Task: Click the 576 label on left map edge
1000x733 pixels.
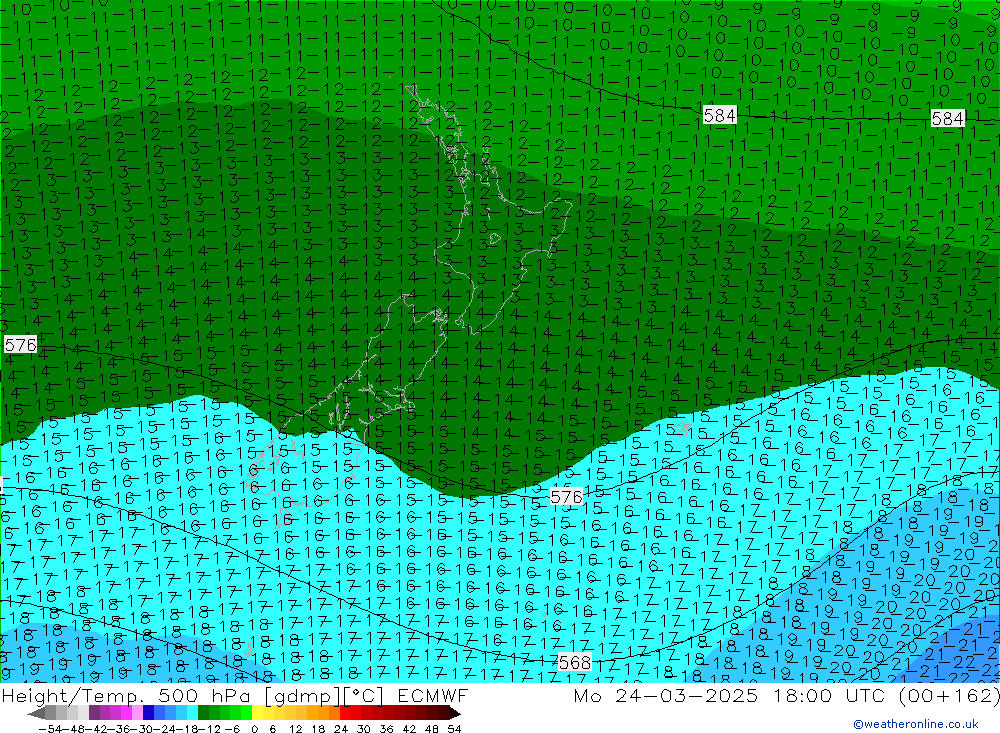Action: coord(20,345)
